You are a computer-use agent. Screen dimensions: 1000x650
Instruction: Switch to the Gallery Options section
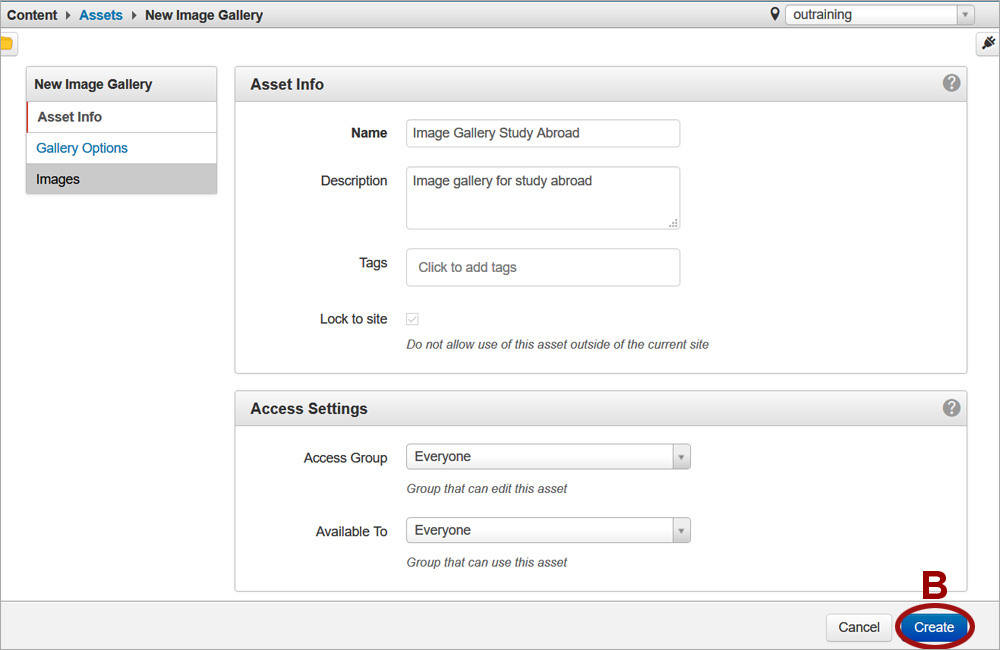(82, 148)
